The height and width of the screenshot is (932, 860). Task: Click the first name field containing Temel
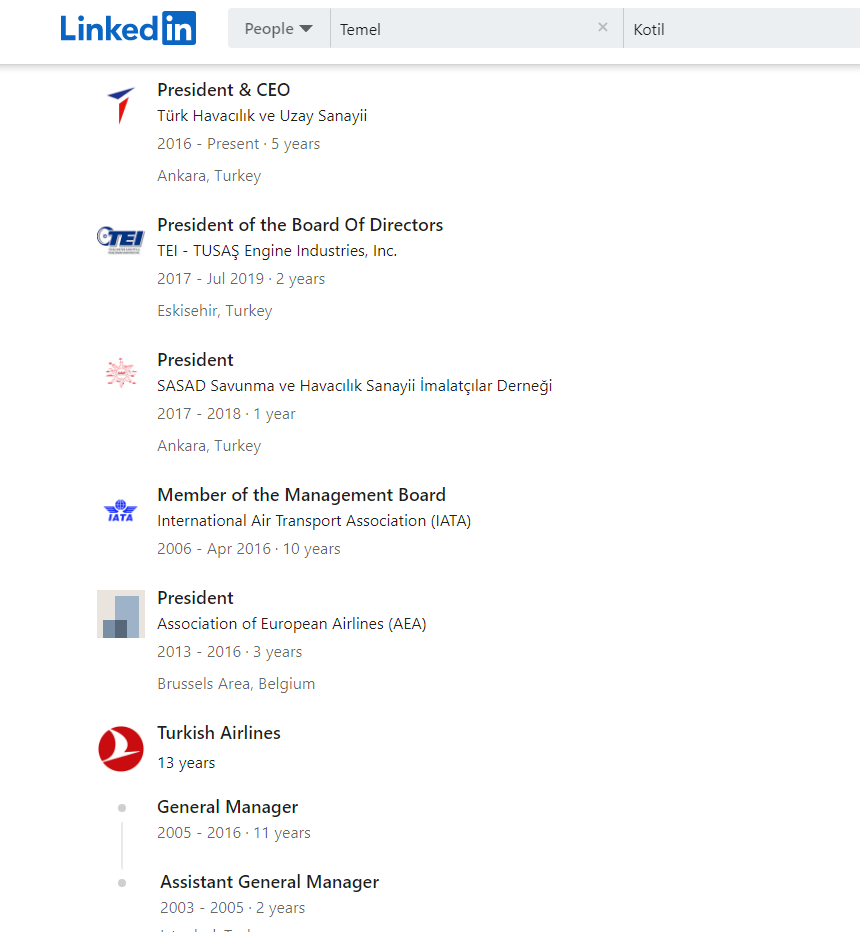tap(460, 29)
